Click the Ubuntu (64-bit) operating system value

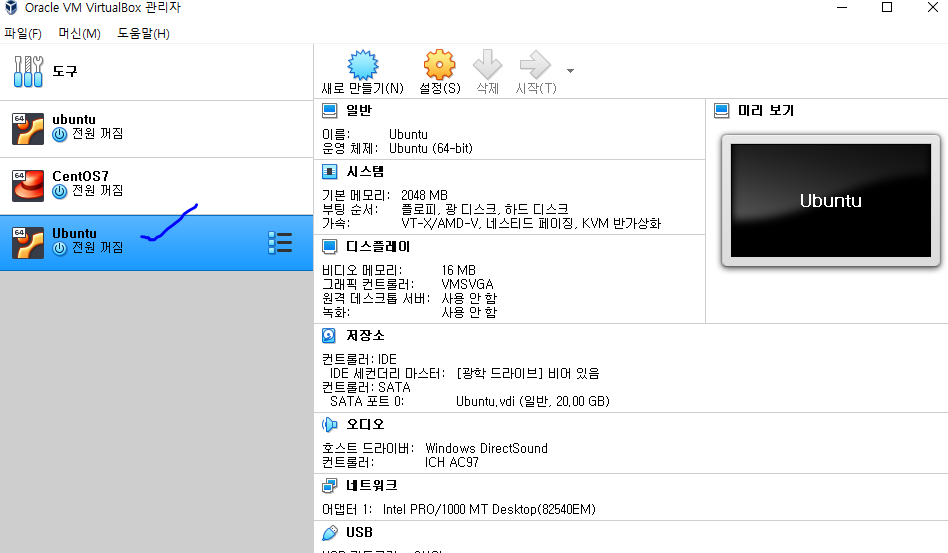tap(431, 148)
